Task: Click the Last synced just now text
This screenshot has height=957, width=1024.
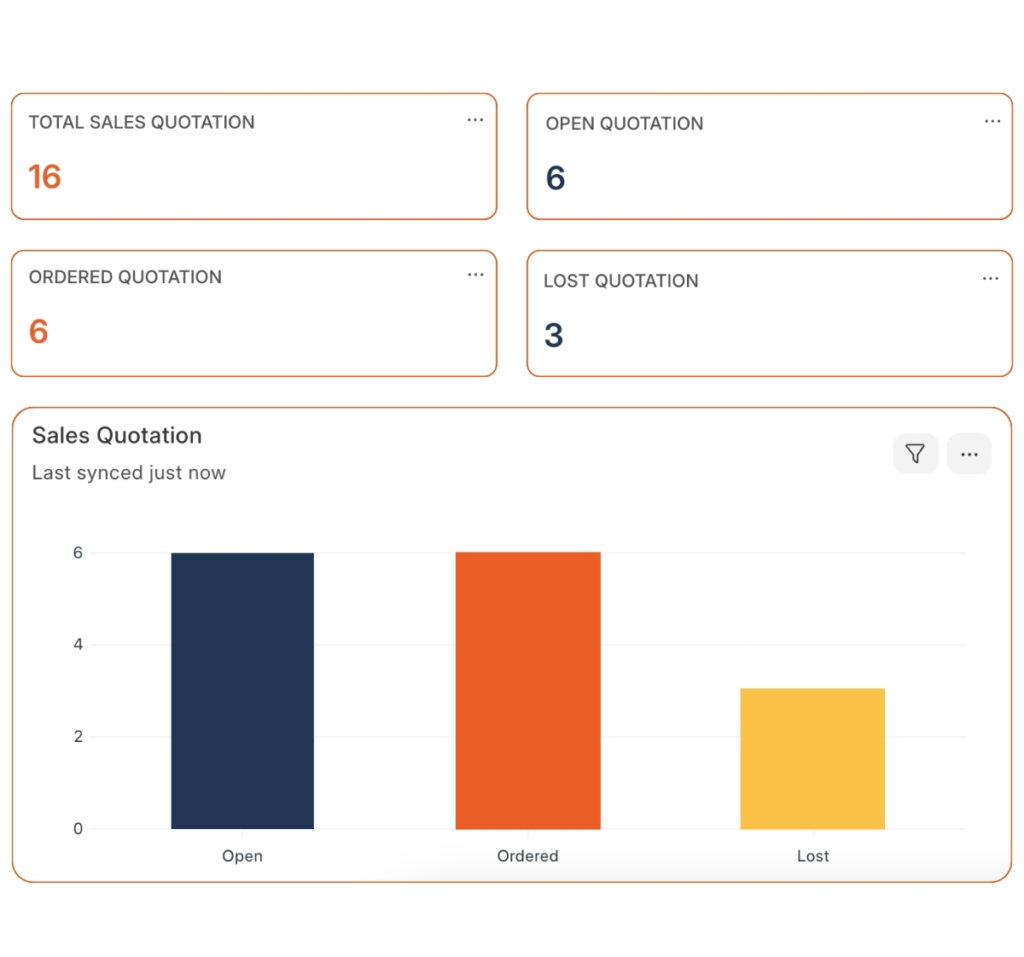Action: (129, 473)
